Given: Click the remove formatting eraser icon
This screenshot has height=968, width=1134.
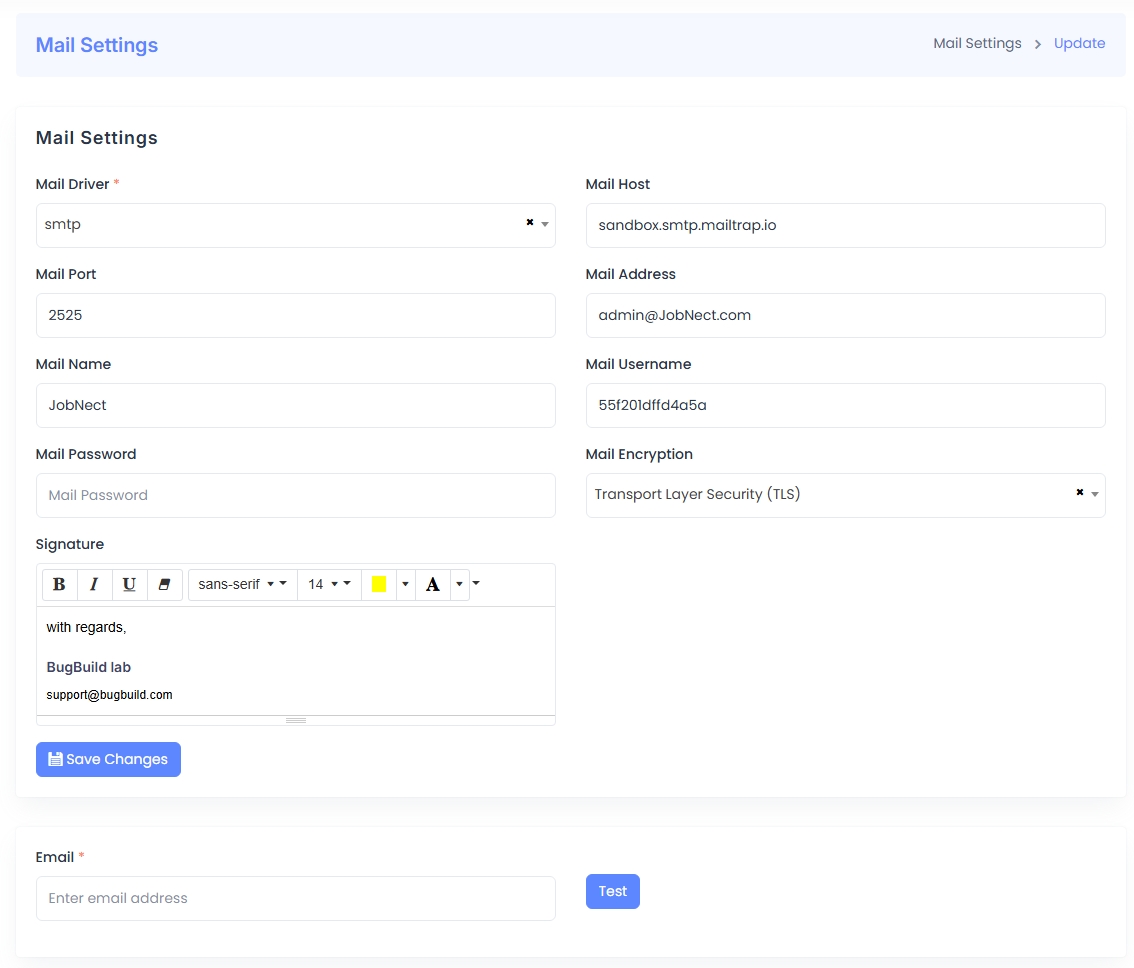Looking at the screenshot, I should pos(164,584).
